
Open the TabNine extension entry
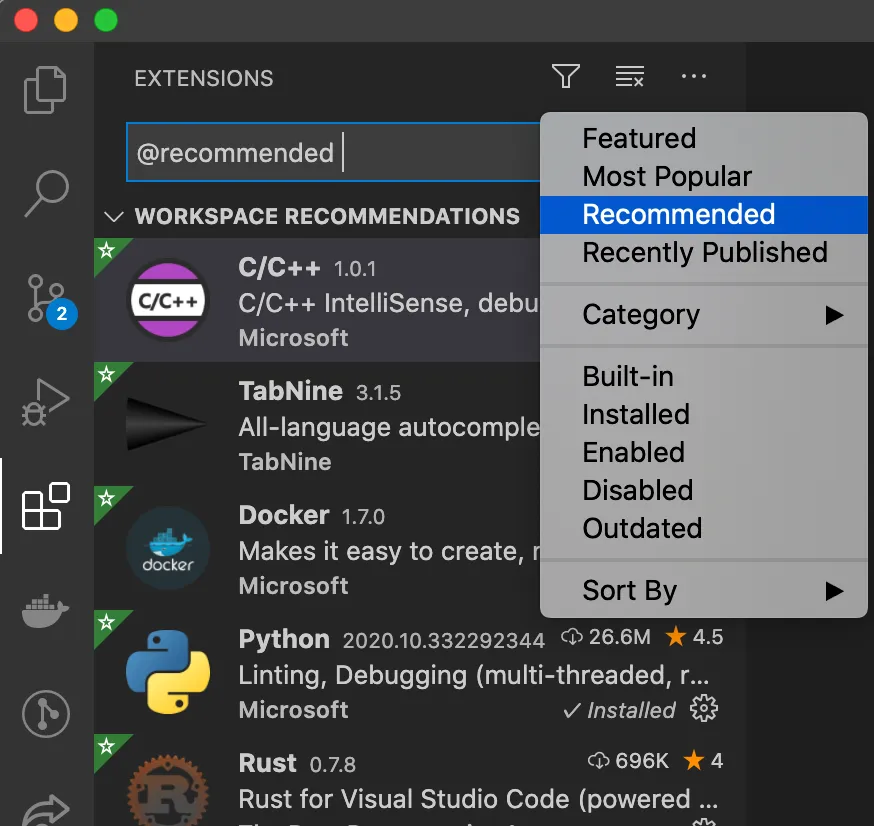(x=330, y=425)
